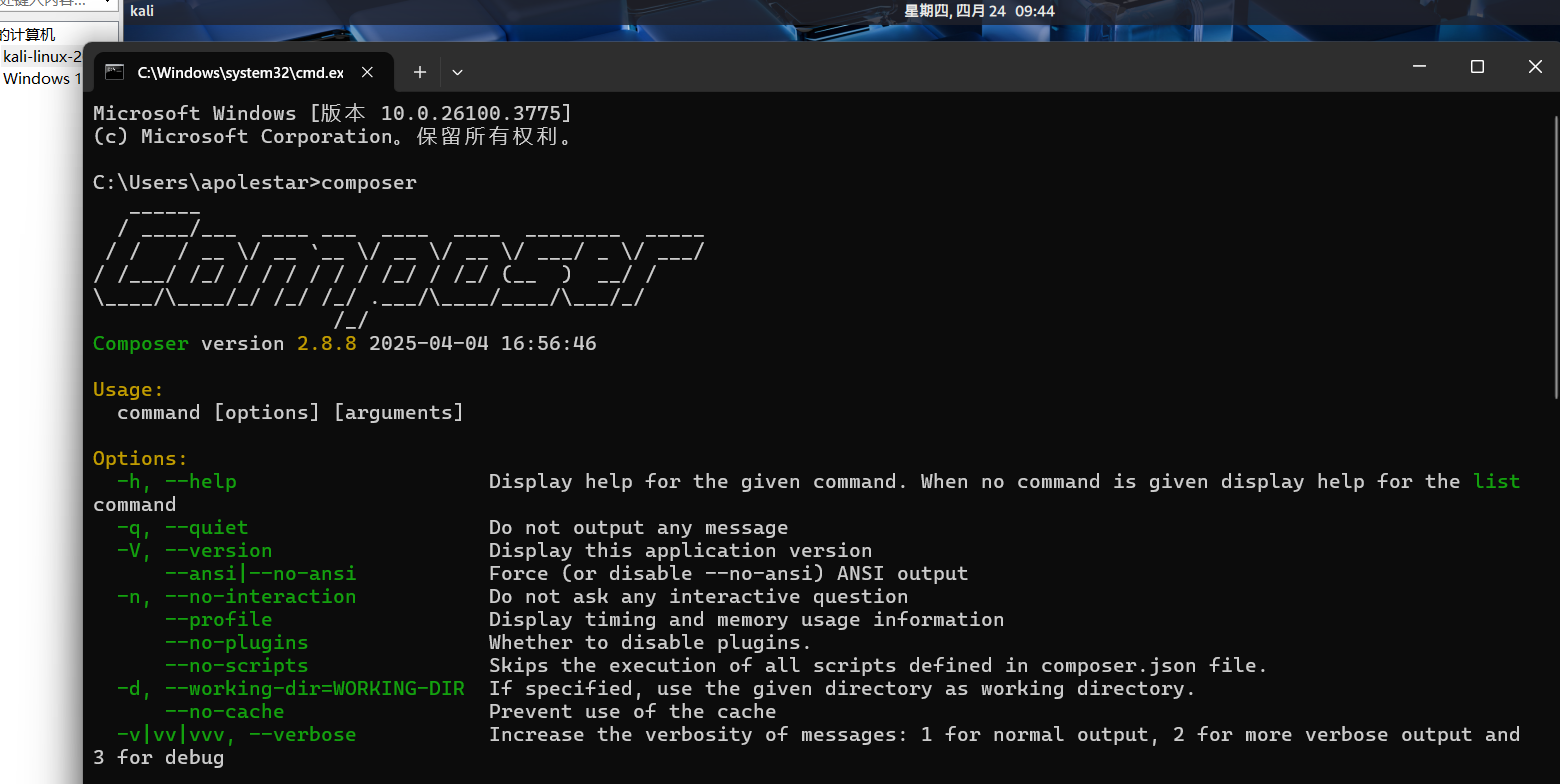
Task: Click the '--profile' option text
Action: click(219, 620)
